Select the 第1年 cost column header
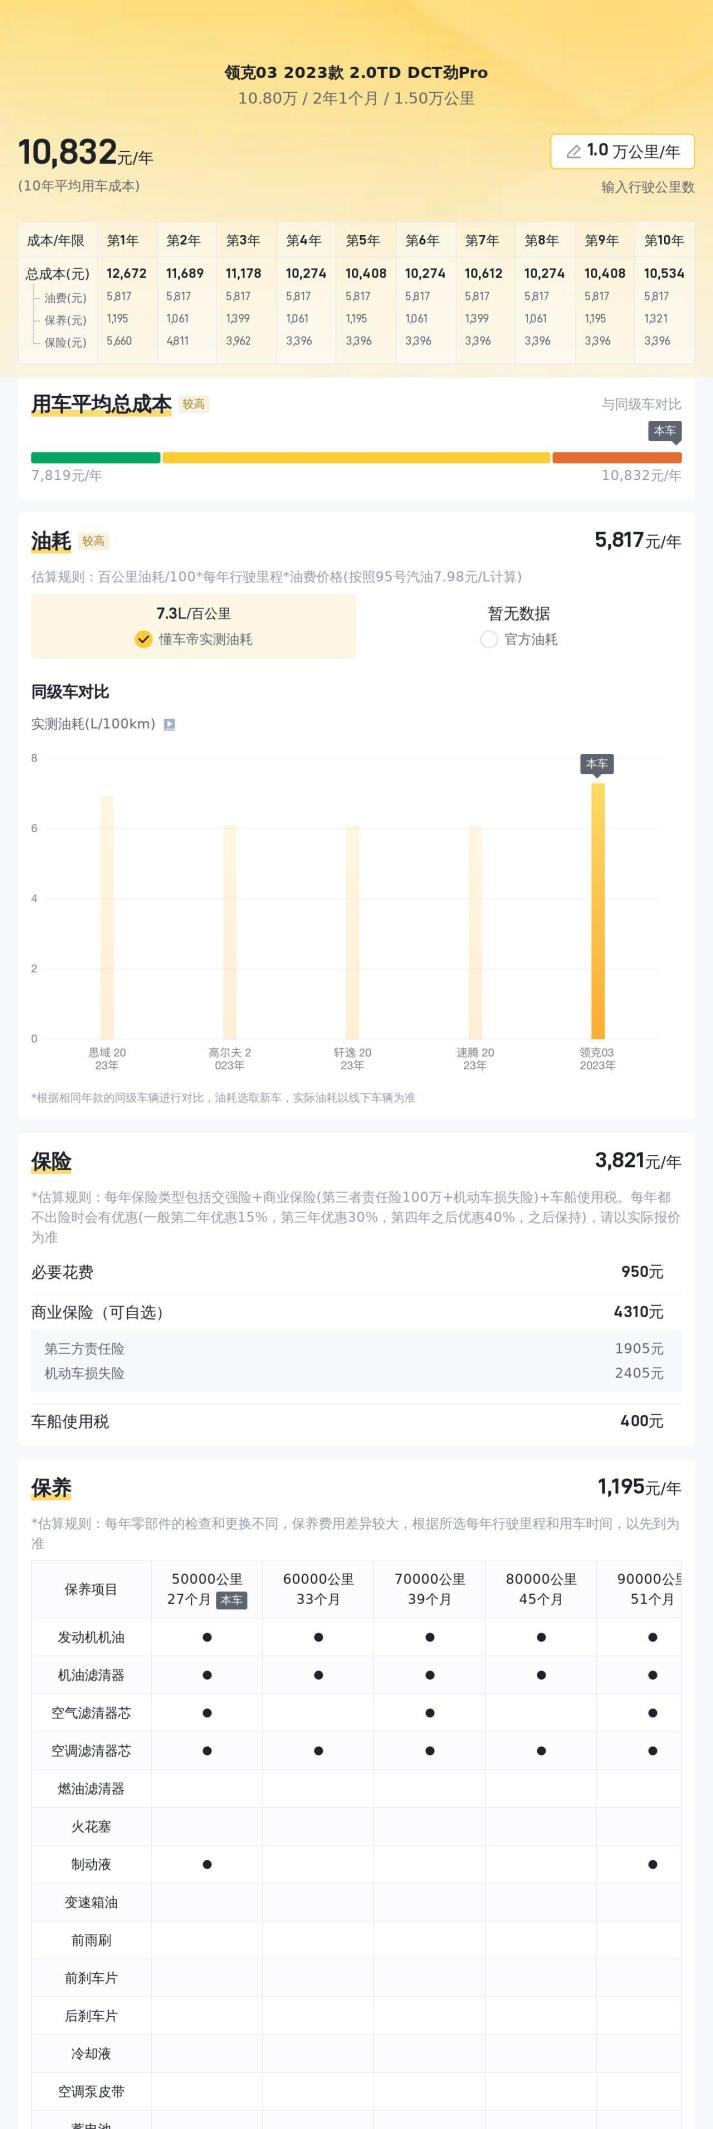Viewport: 713px width, 2129px height. [123, 241]
